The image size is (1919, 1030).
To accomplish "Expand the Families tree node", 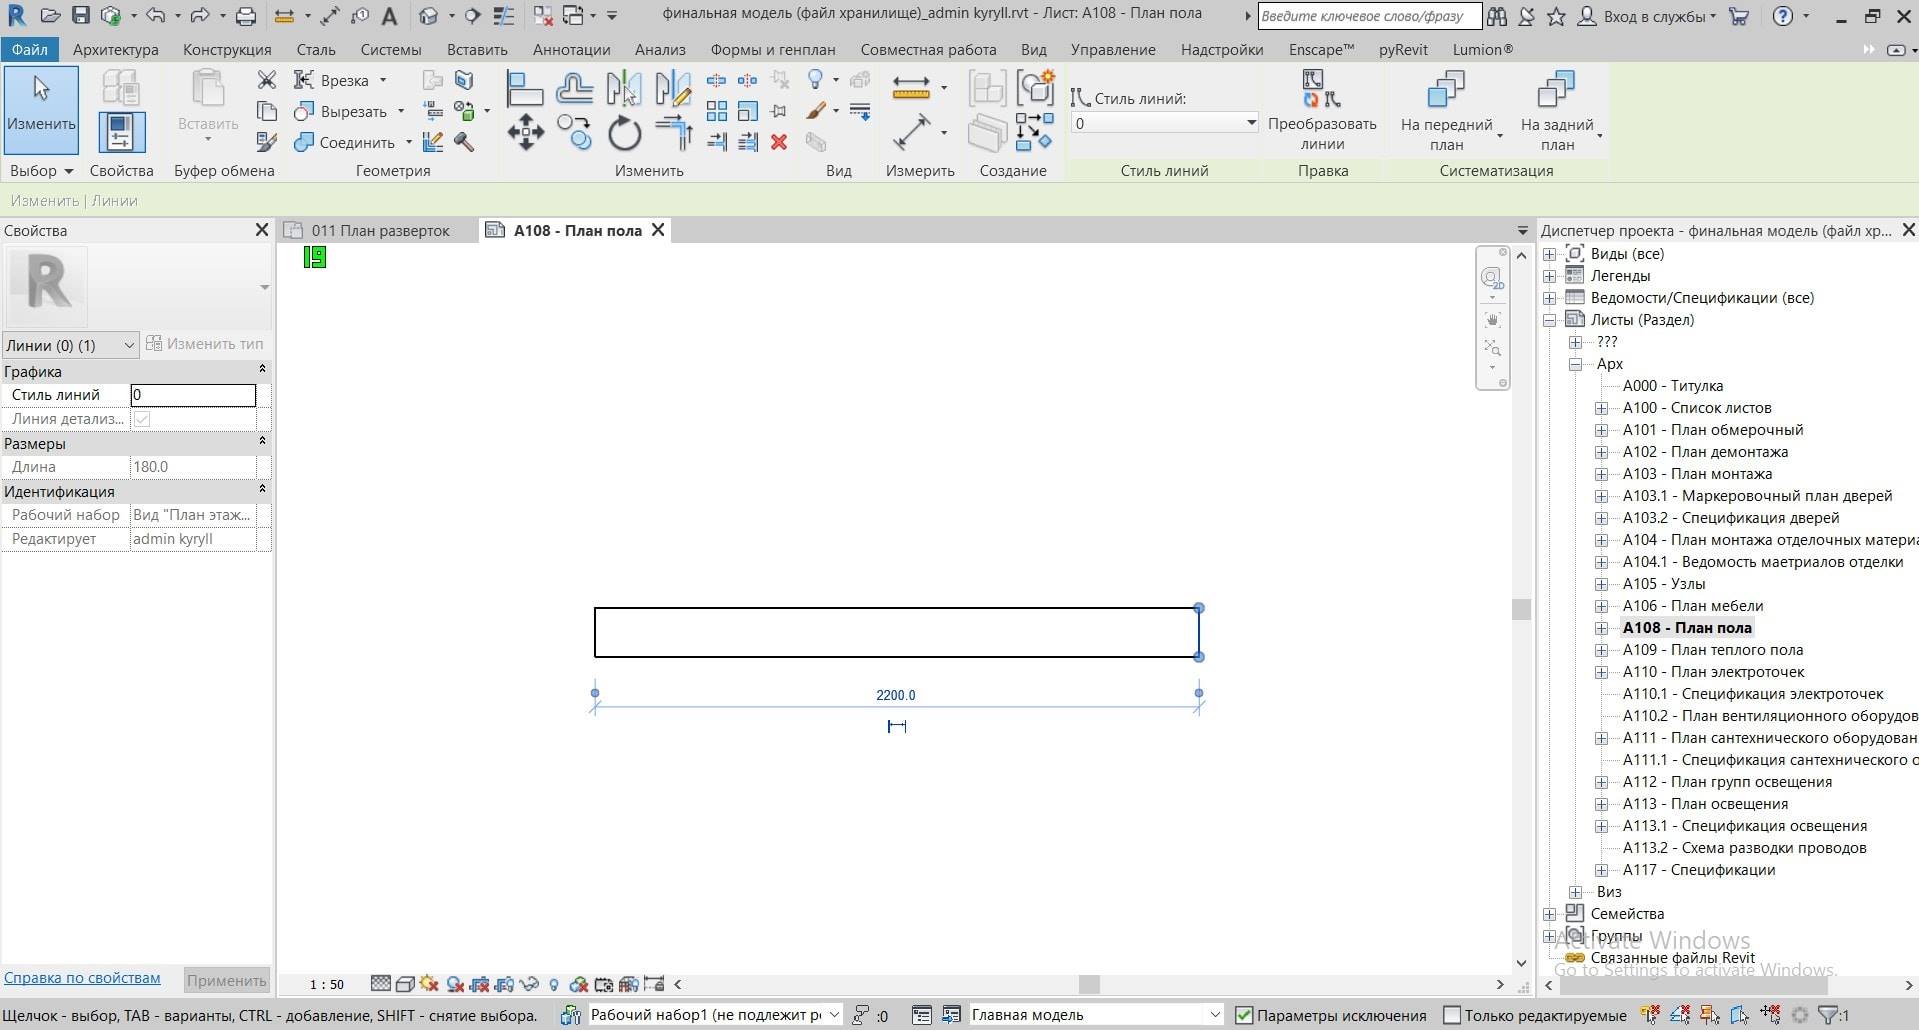I will [x=1549, y=914].
